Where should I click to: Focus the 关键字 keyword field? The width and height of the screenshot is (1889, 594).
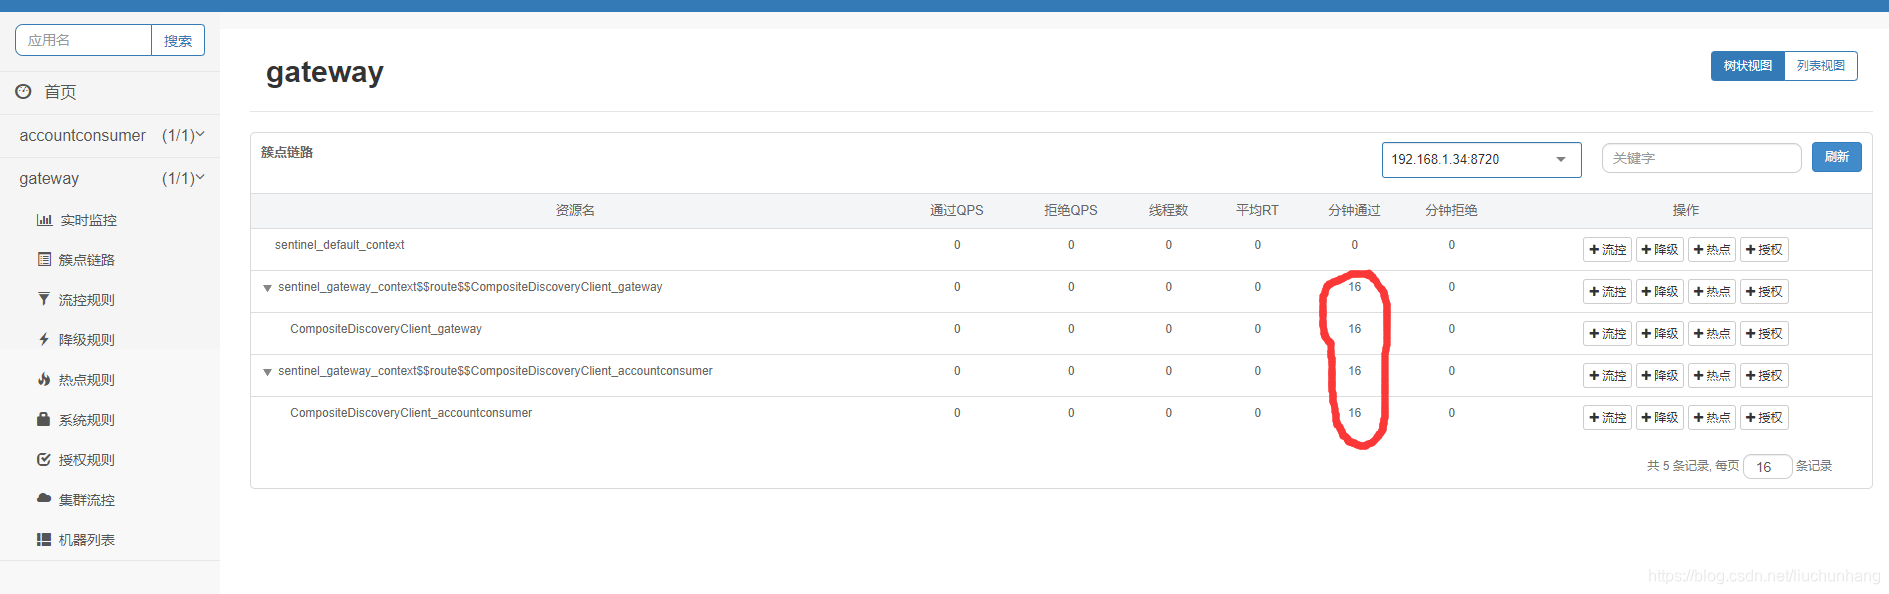(x=1701, y=158)
